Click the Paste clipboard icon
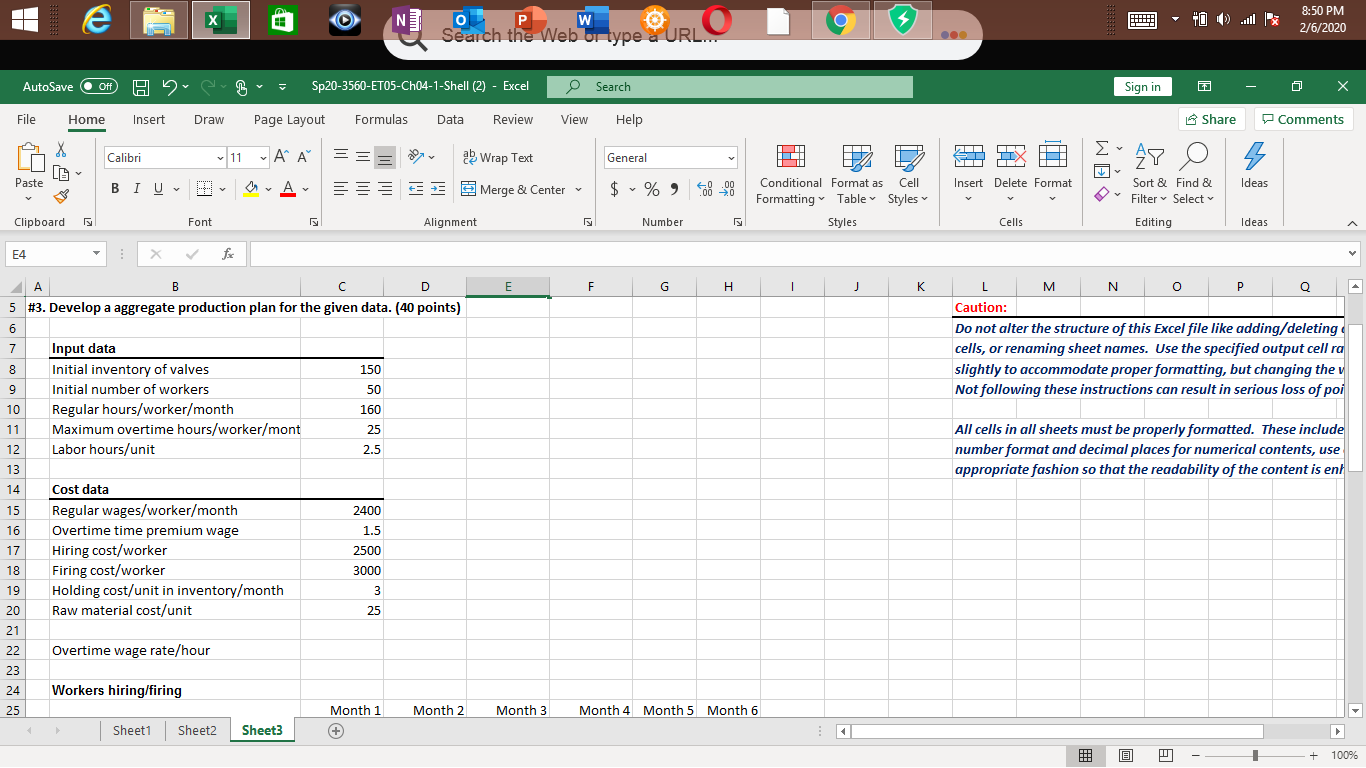Screen dimensions: 1366x768 (x=29, y=158)
